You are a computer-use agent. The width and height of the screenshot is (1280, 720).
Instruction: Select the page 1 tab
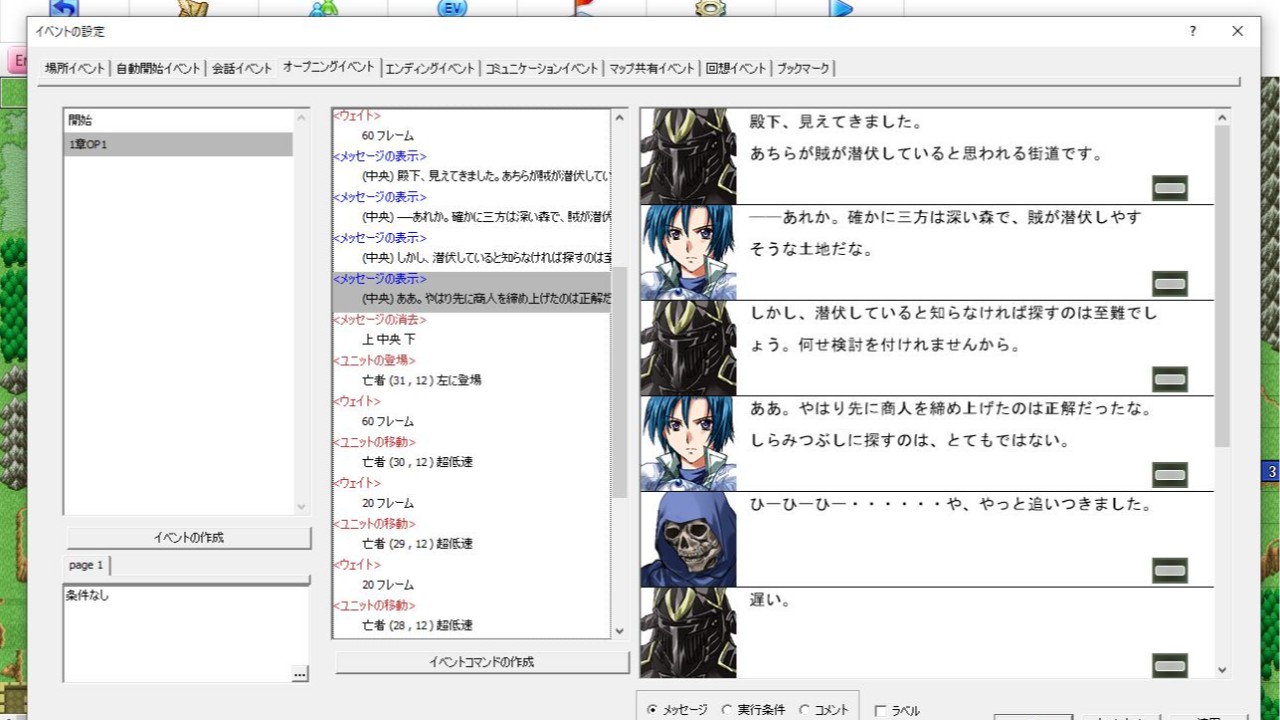tap(86, 565)
